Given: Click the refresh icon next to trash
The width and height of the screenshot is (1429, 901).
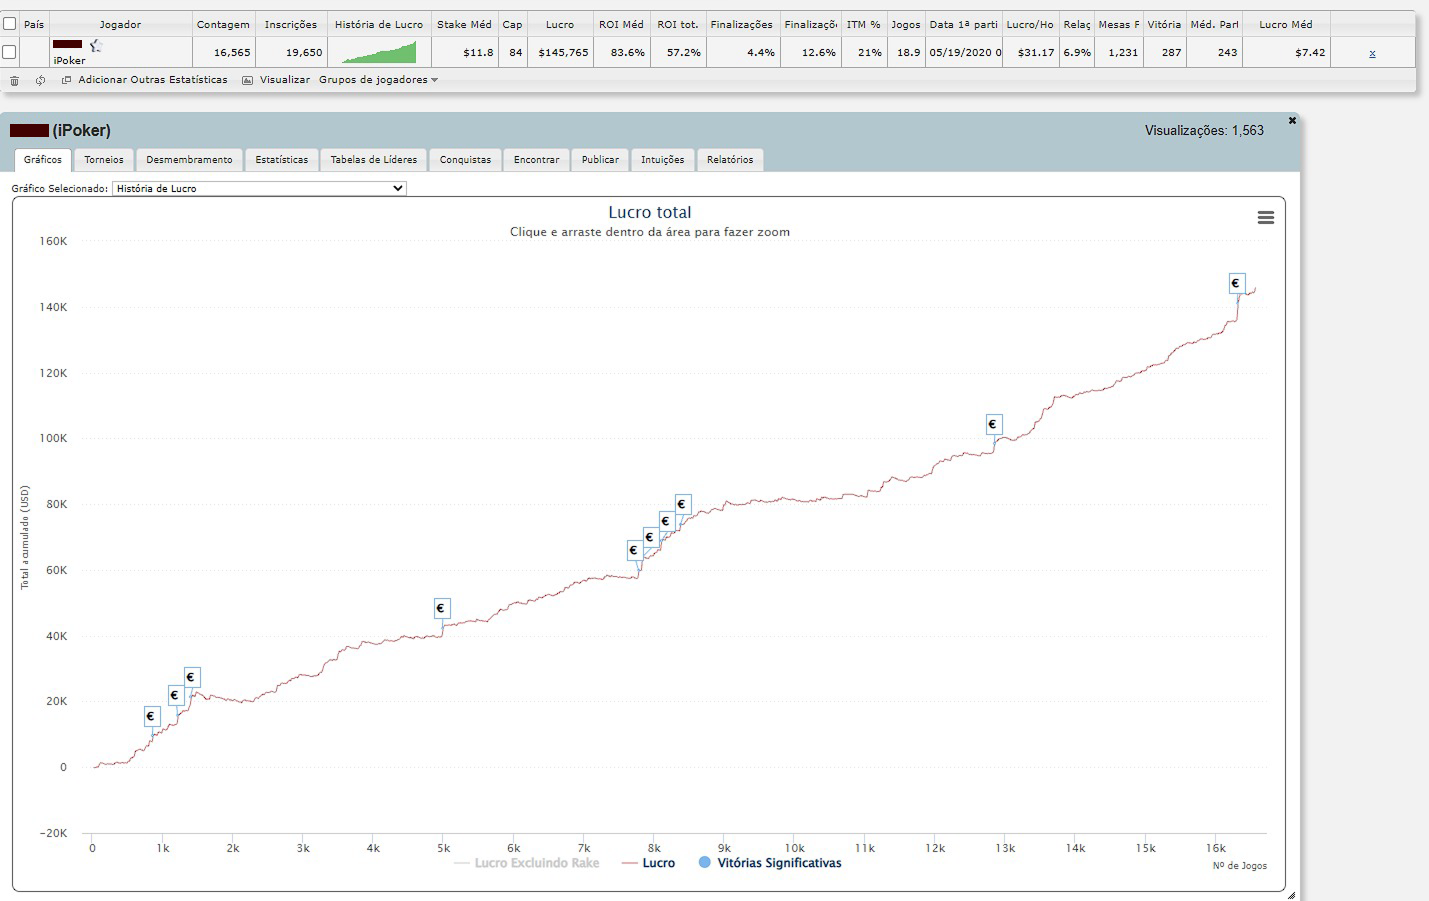Looking at the screenshot, I should pyautogui.click(x=40, y=80).
